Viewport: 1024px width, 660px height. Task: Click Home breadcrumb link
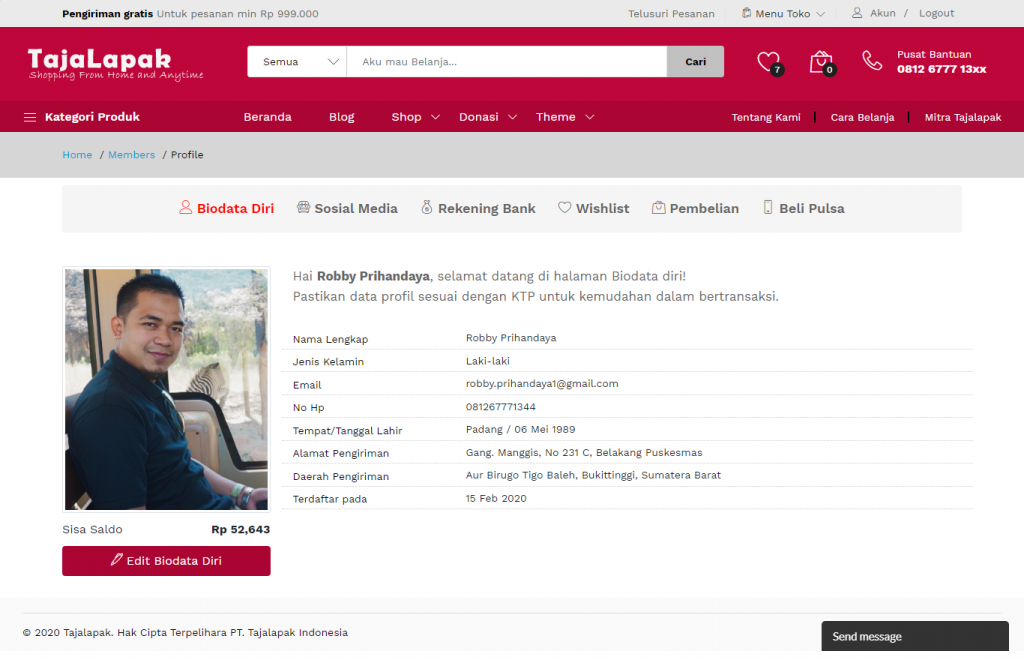coord(77,155)
